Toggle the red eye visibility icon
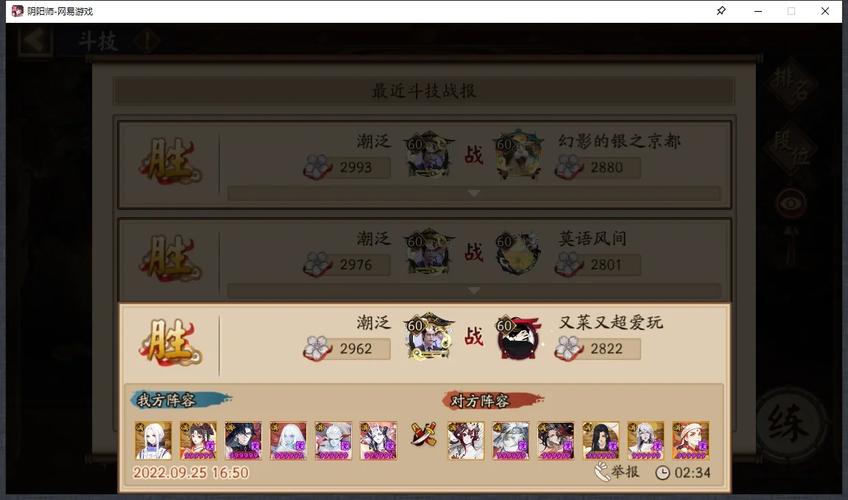This screenshot has height=500, width=848. 791,204
